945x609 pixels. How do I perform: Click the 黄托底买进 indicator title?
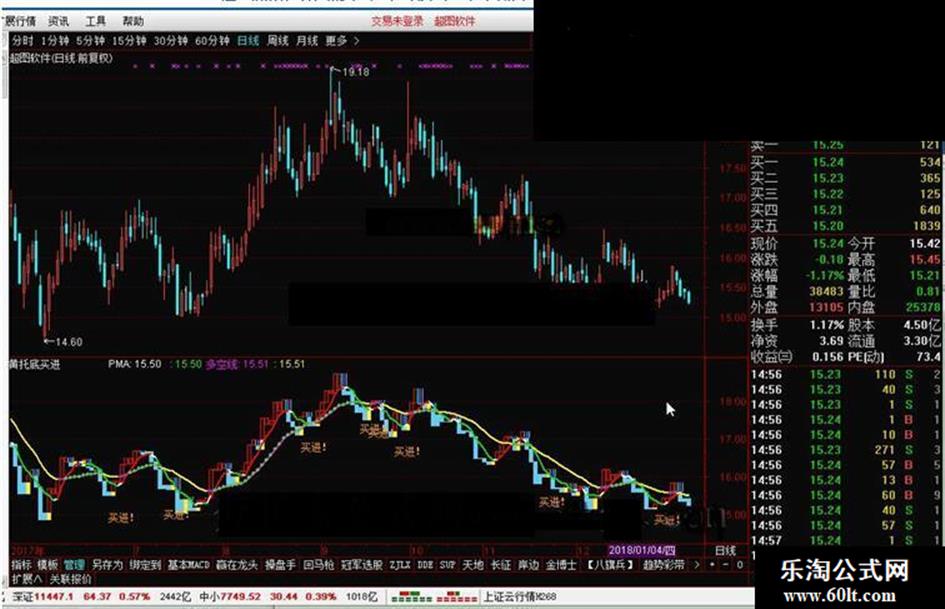34,365
